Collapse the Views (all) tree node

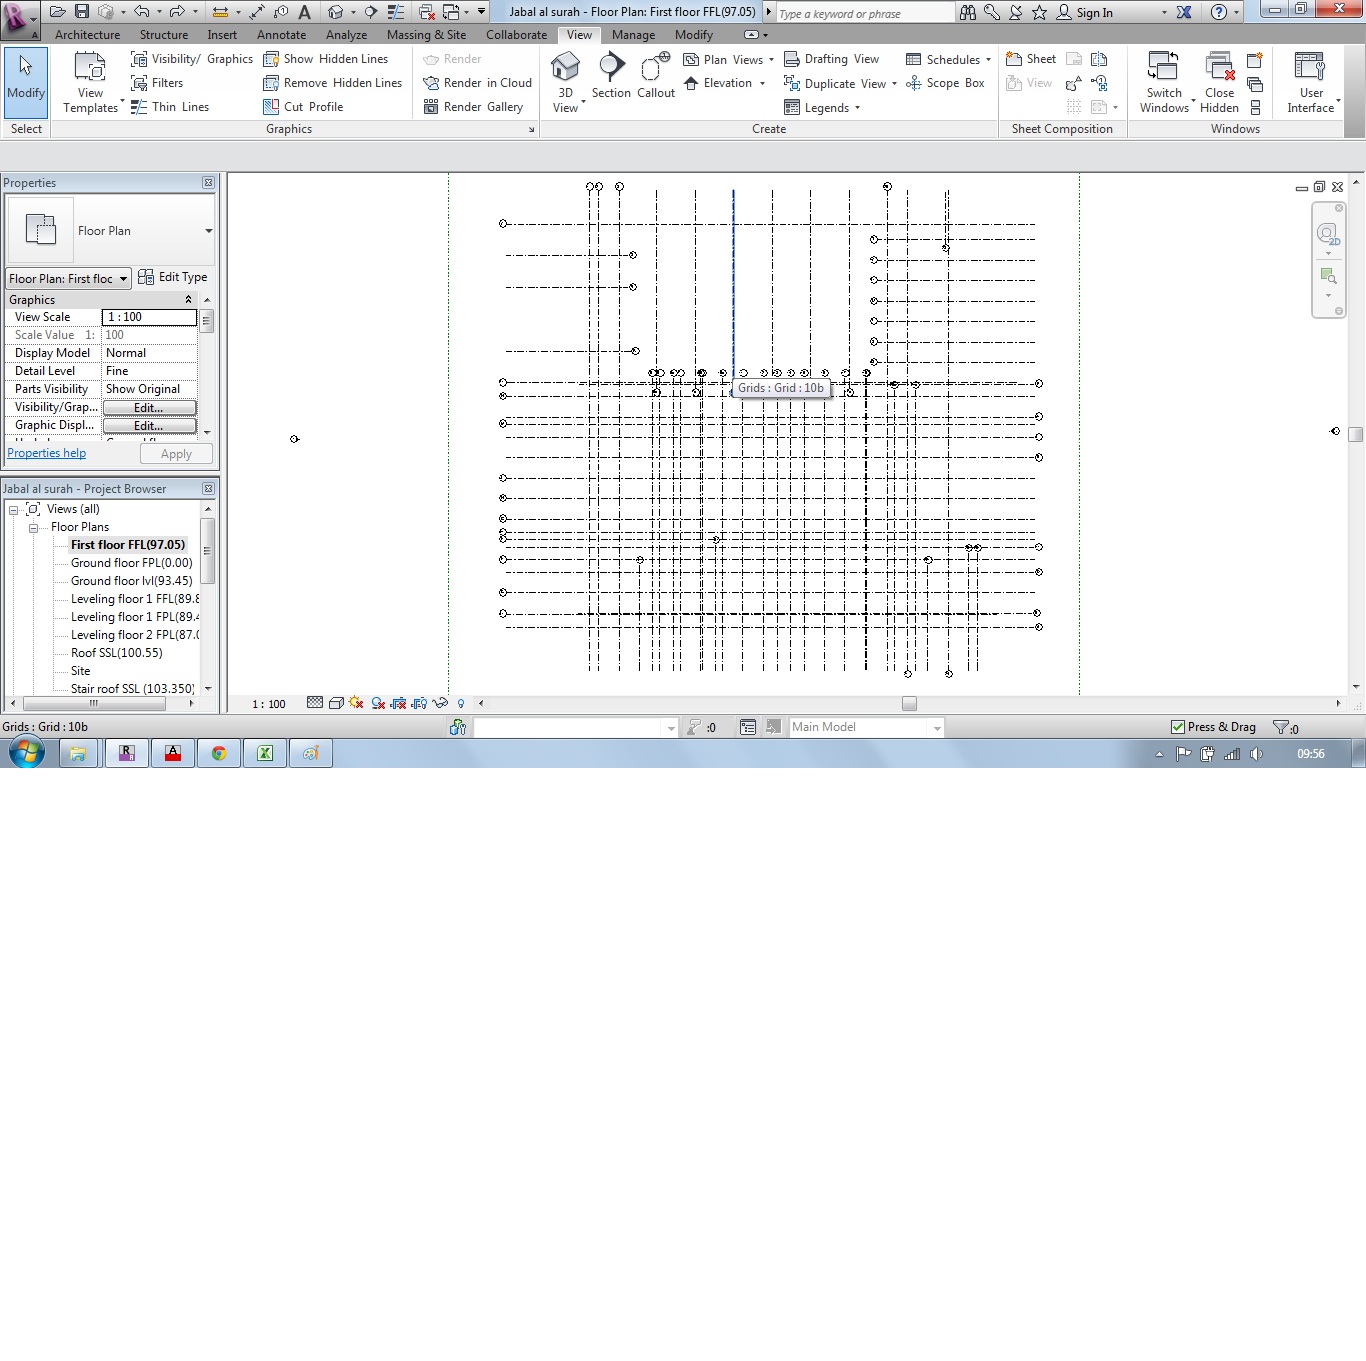tap(13, 510)
